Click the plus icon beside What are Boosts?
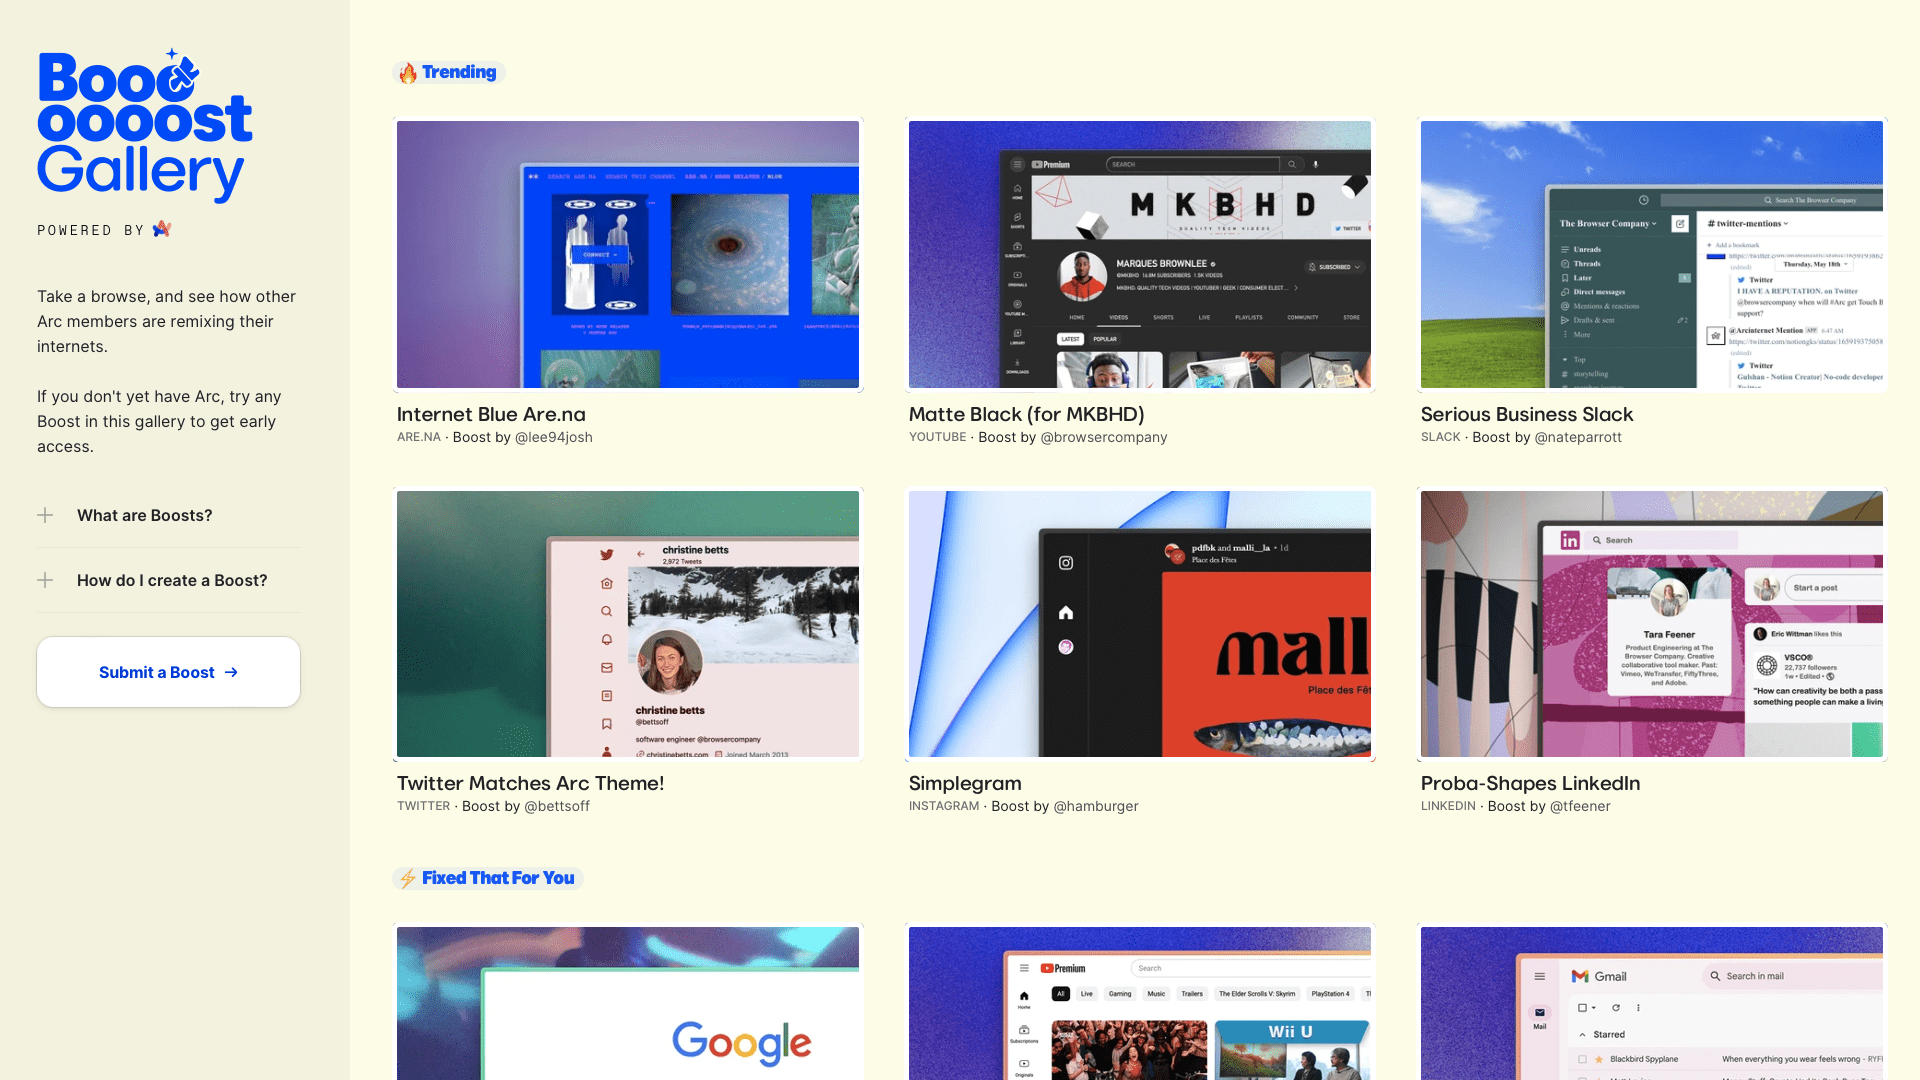The height and width of the screenshot is (1080, 1920). (x=45, y=515)
